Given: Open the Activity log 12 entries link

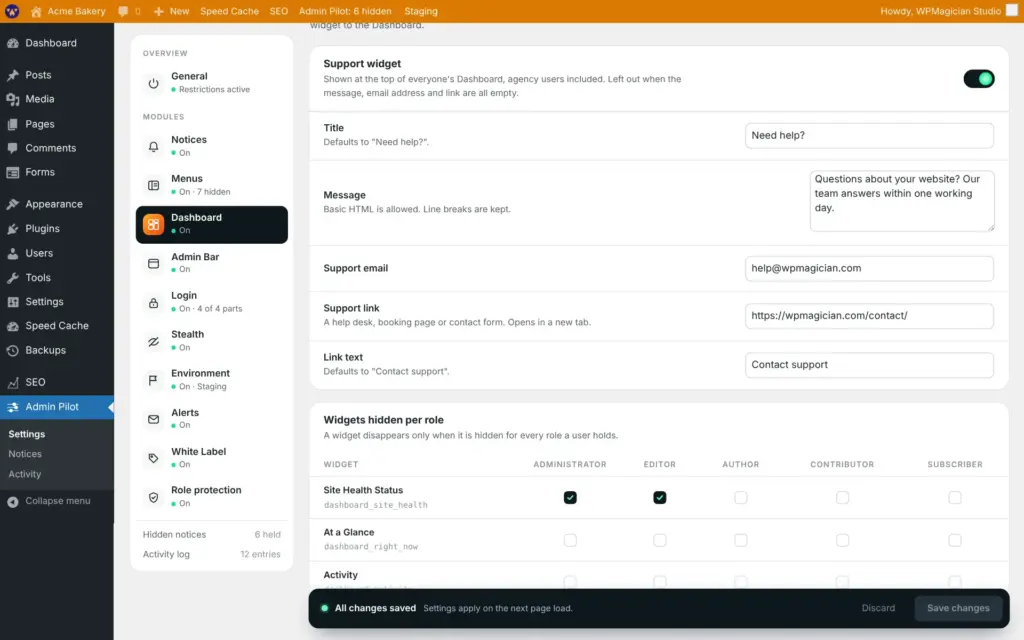Looking at the screenshot, I should coord(212,554).
